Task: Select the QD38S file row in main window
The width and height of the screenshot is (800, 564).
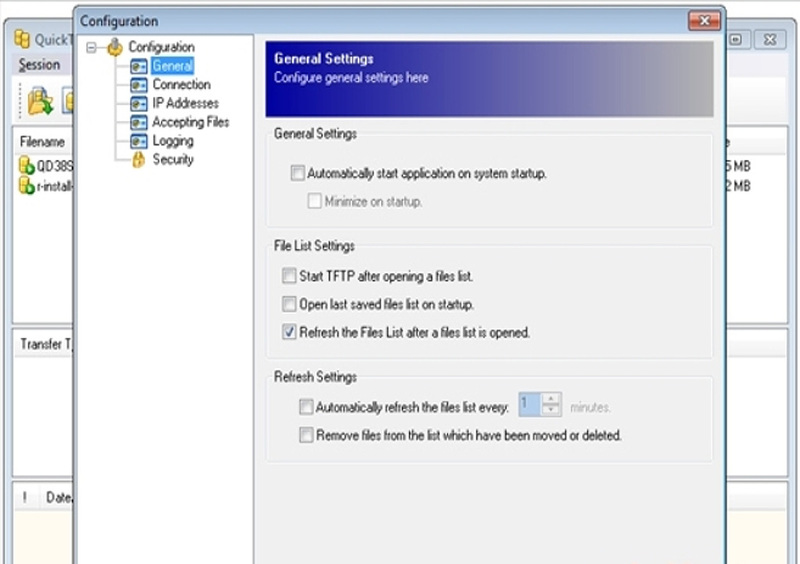Action: pyautogui.click(x=45, y=166)
